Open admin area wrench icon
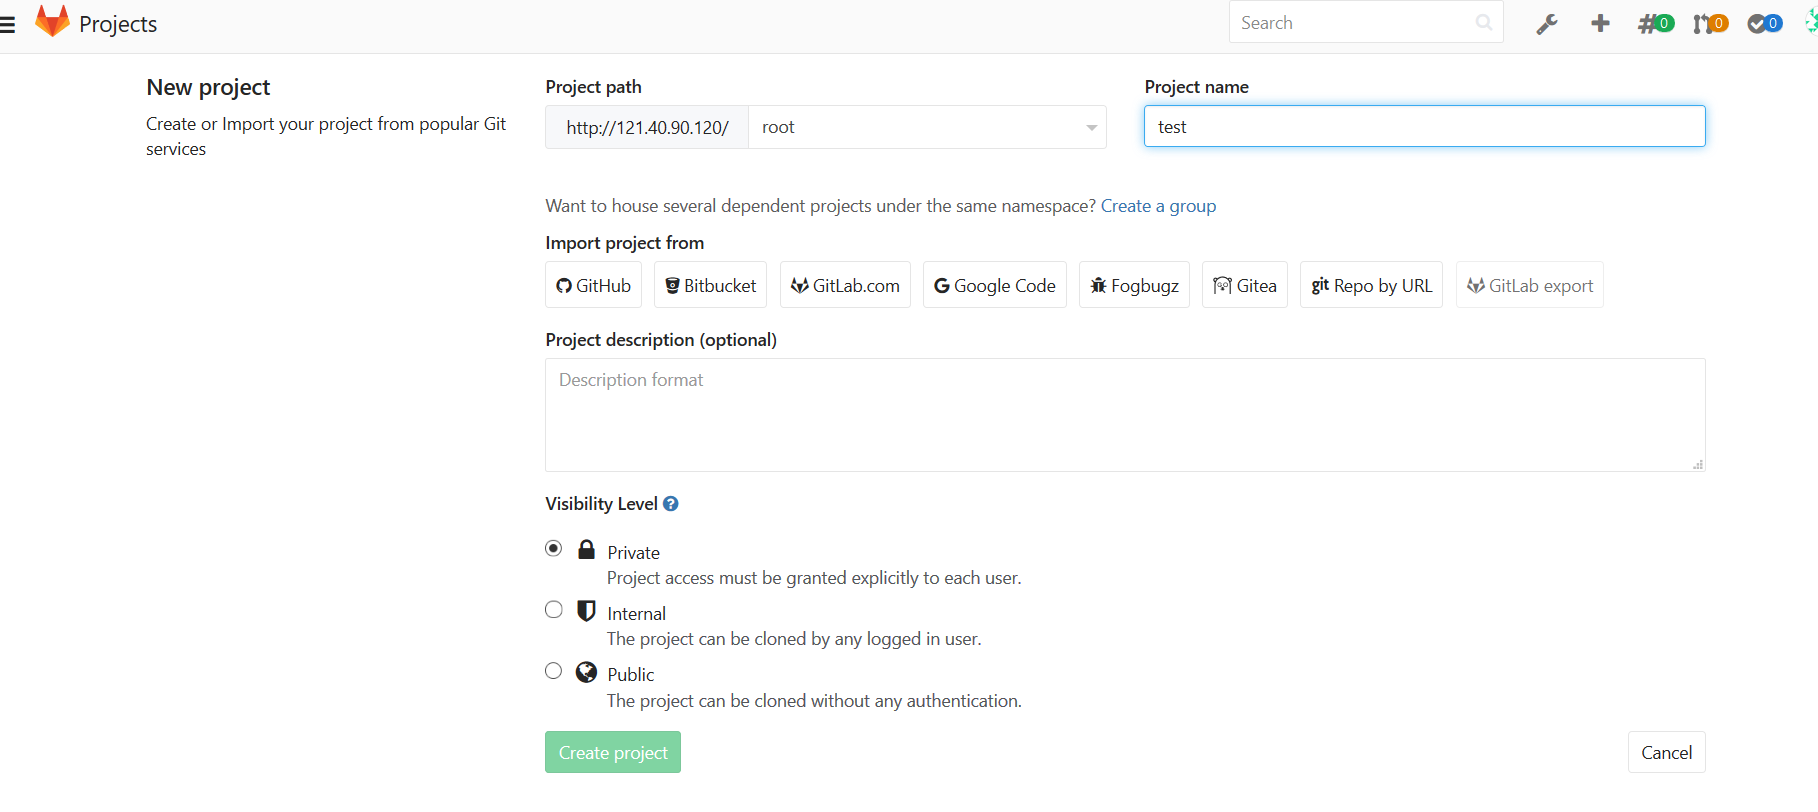Screen dimensions: 1818x812 pos(1546,24)
